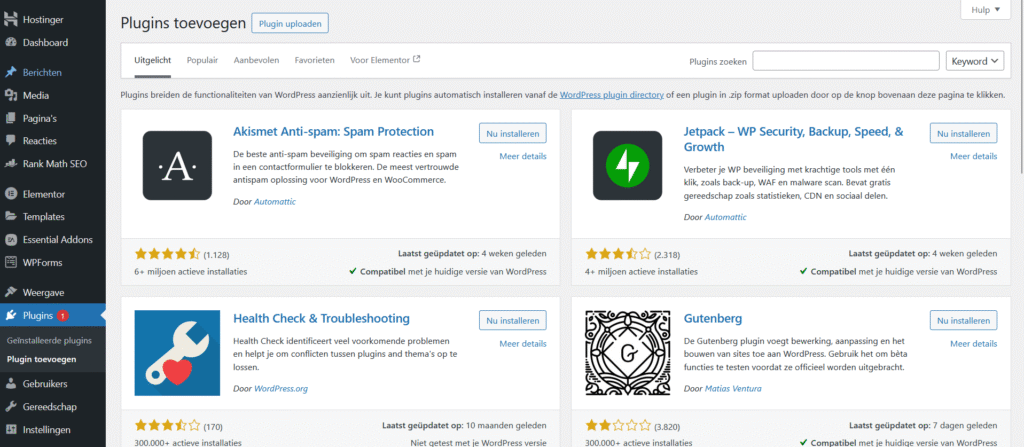
Task: Open Geïnstalleerde plugins submenu item
Action: pos(50,341)
